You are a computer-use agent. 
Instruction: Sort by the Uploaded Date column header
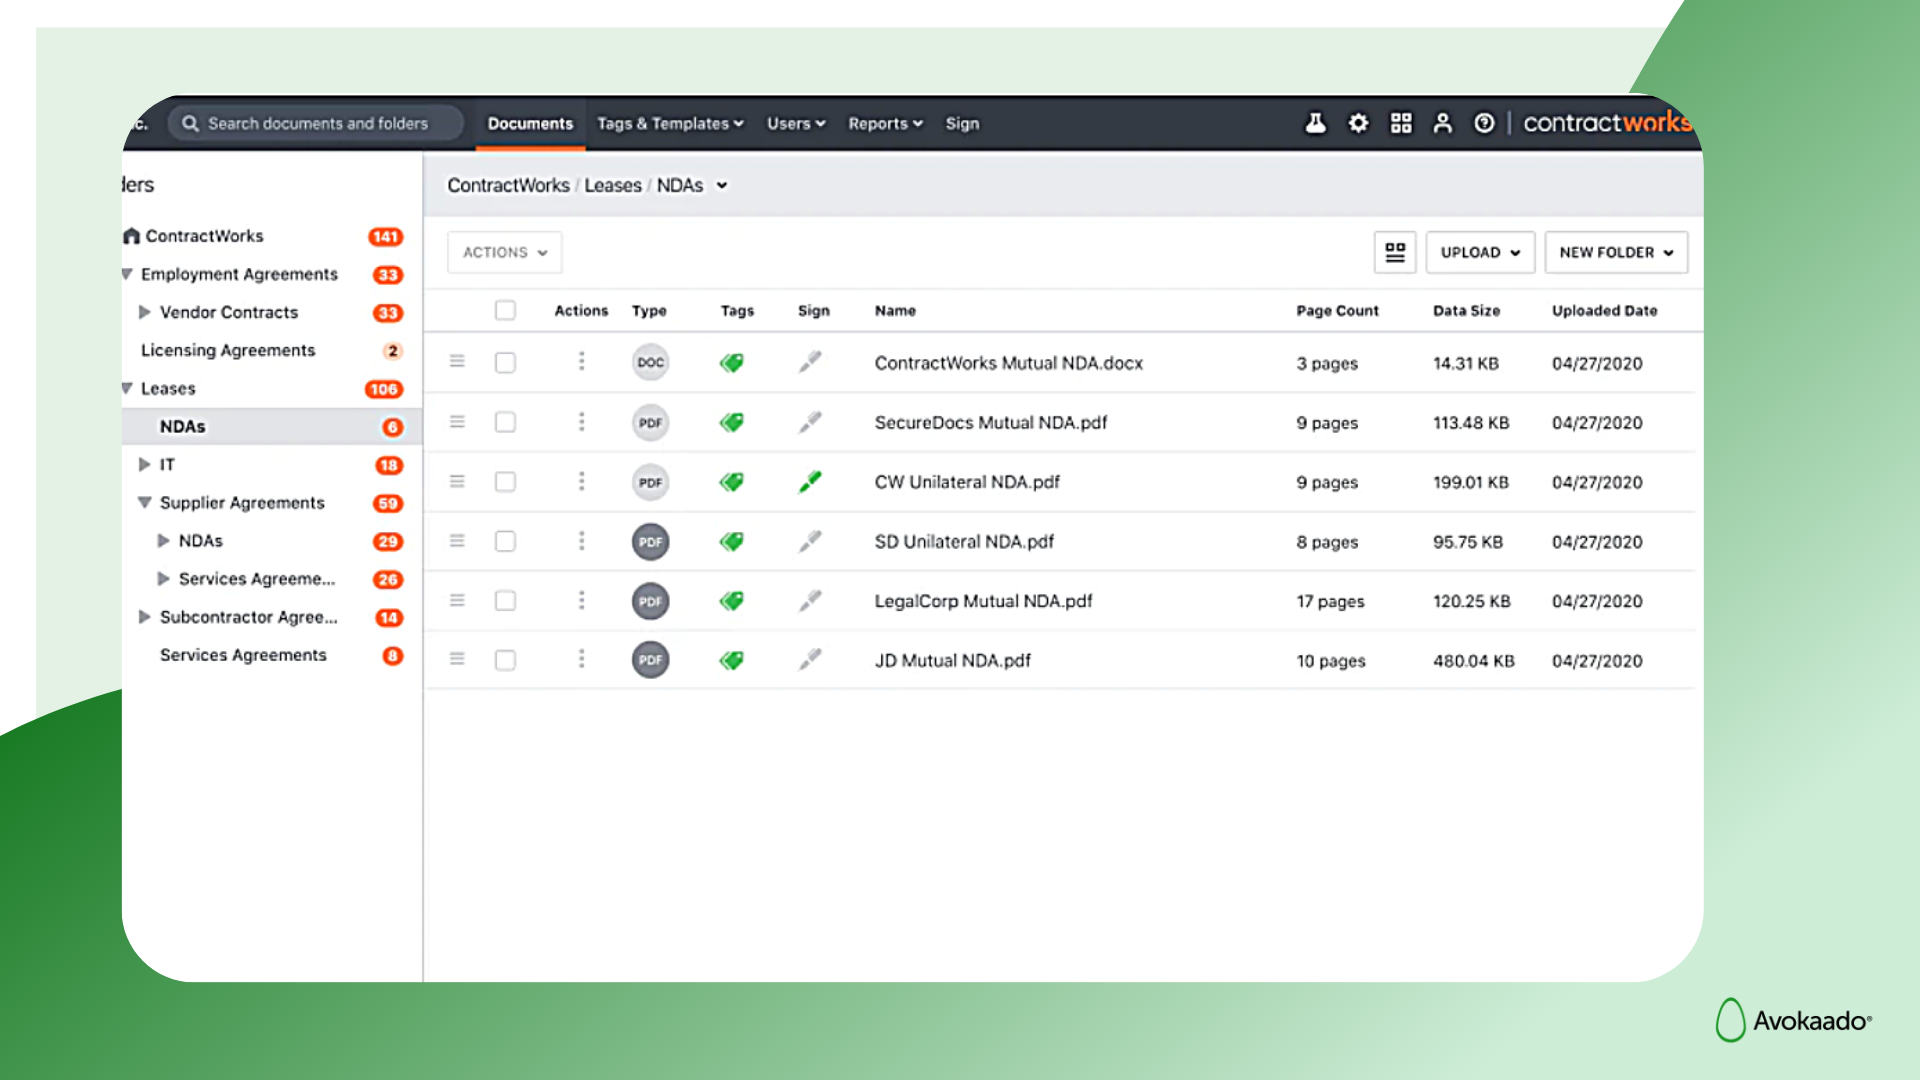(1604, 311)
